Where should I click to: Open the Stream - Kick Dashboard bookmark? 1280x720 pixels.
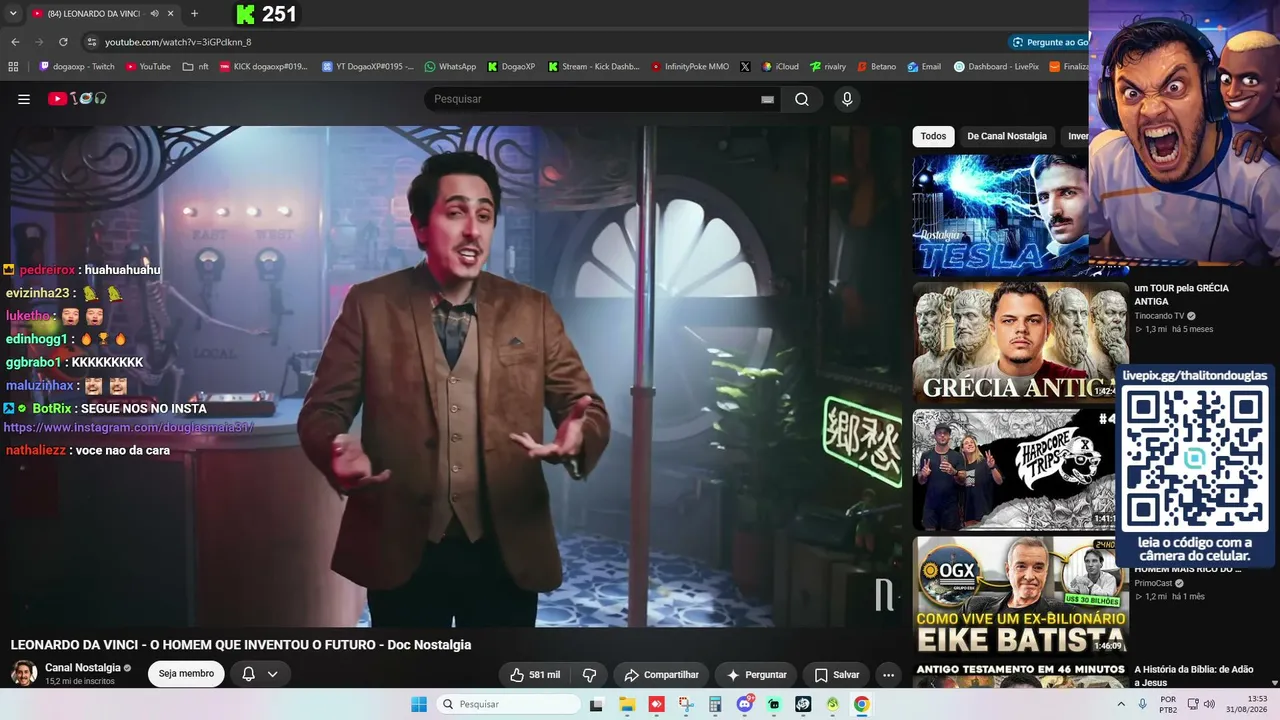pos(594,67)
